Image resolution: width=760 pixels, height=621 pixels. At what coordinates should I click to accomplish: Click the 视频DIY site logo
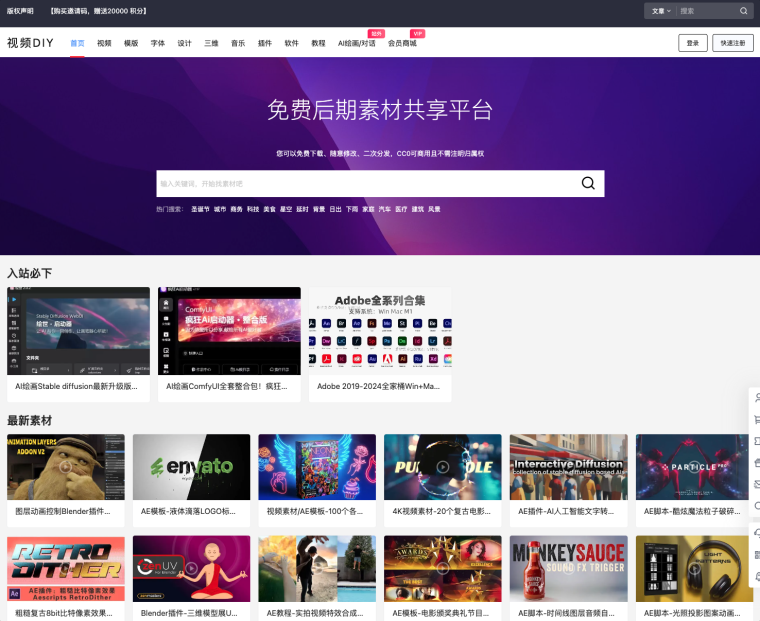30,43
